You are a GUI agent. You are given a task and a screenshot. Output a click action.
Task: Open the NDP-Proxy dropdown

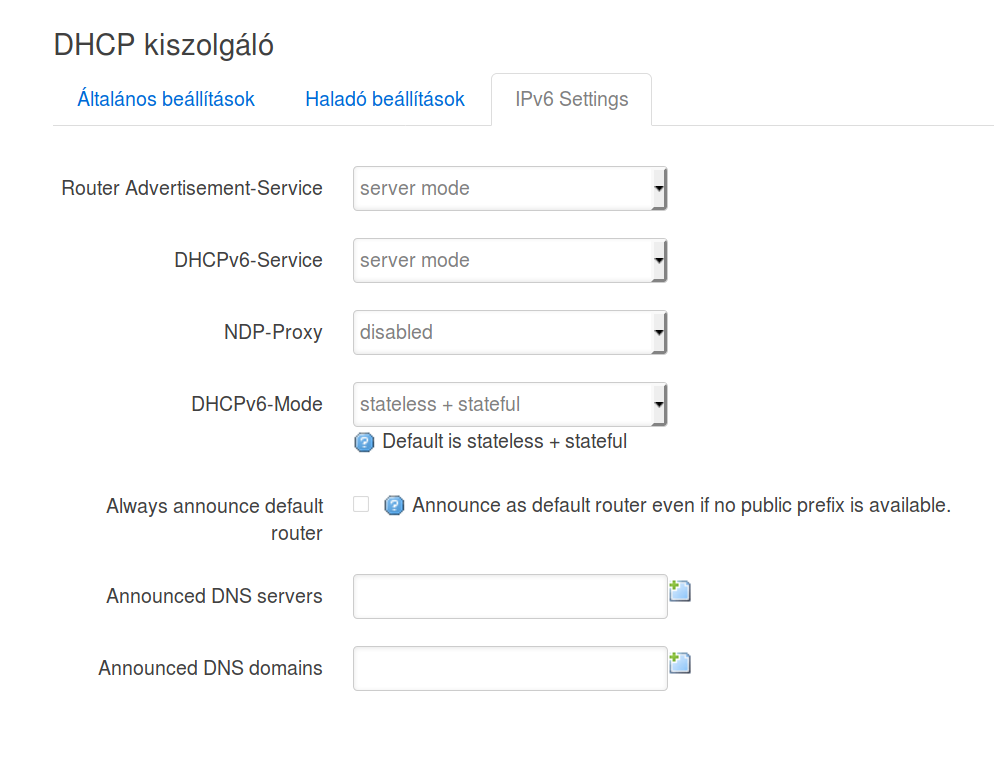(x=510, y=332)
